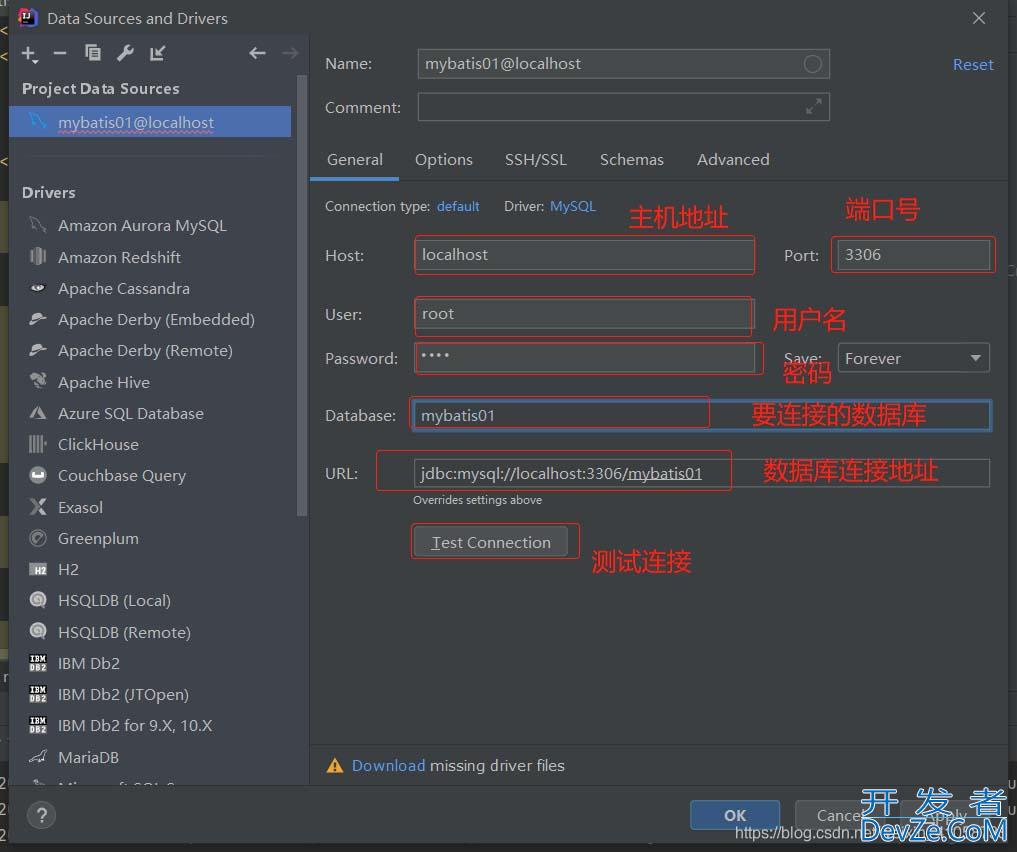This screenshot has height=852, width=1017.
Task: Remove selected data source with minus icon
Action: click(x=60, y=53)
